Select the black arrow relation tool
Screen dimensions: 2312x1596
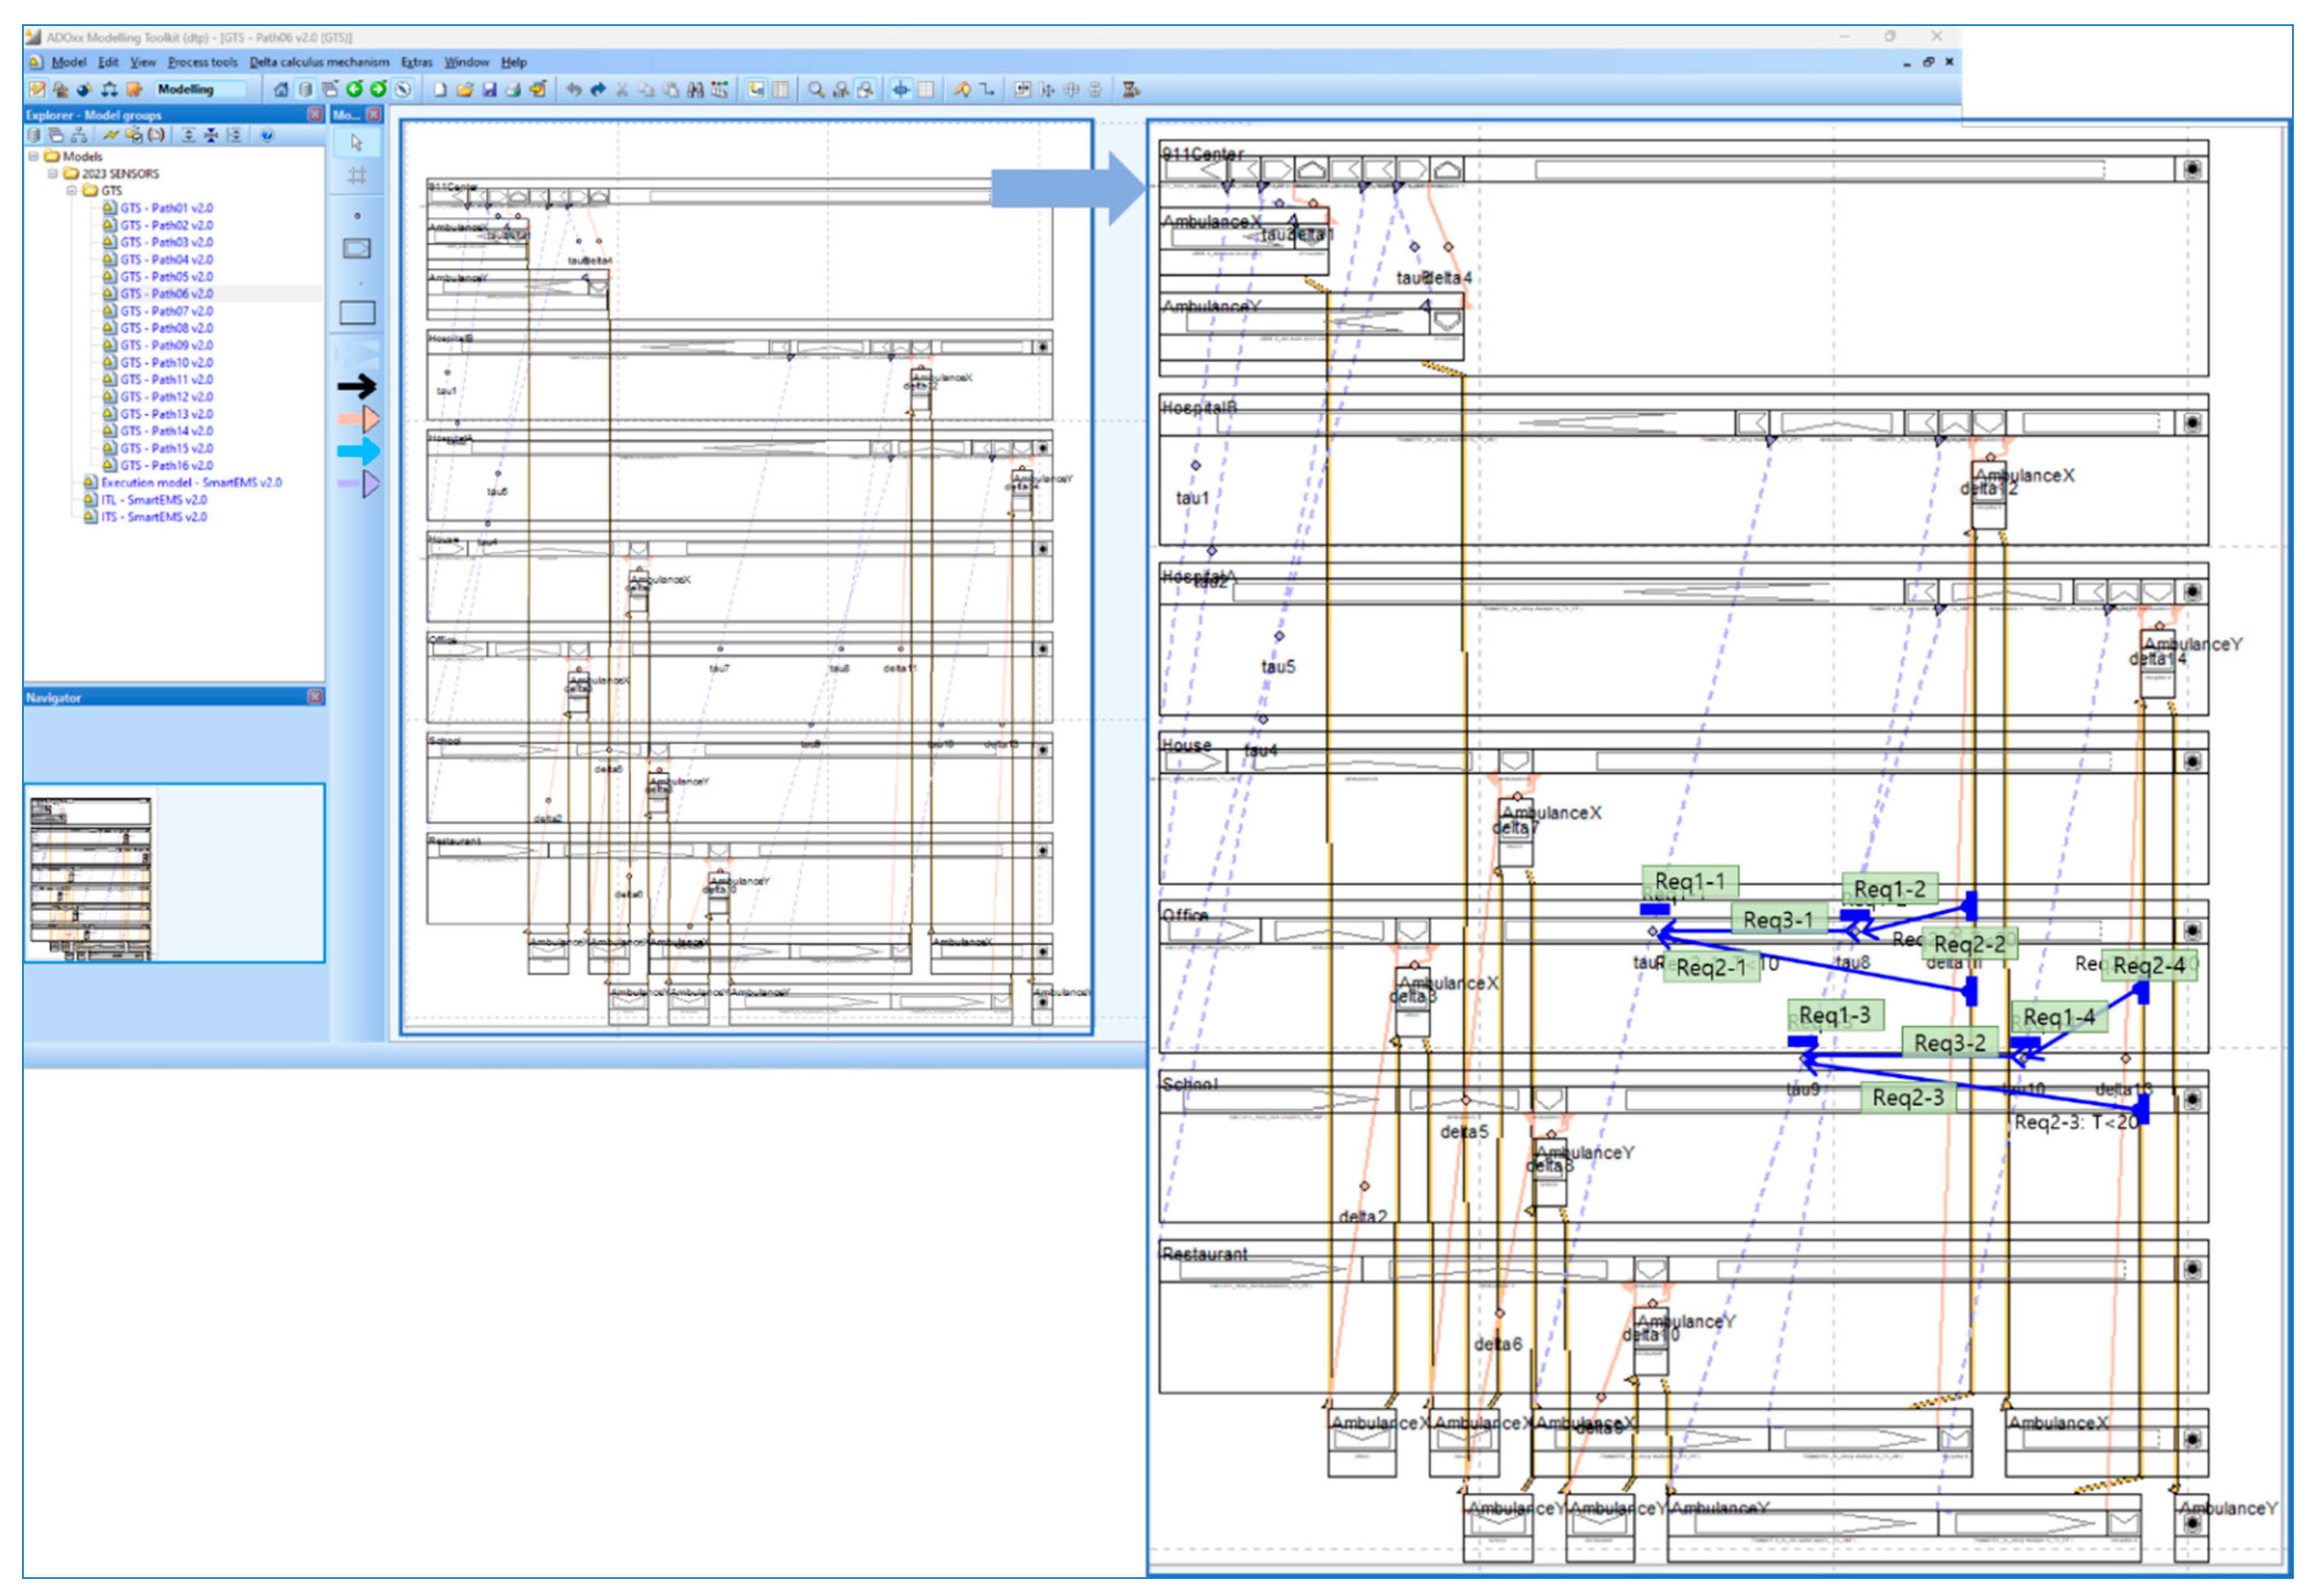click(x=357, y=386)
